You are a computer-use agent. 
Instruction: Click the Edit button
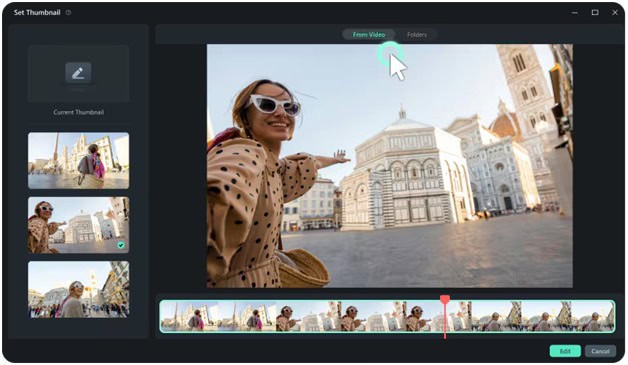(565, 351)
